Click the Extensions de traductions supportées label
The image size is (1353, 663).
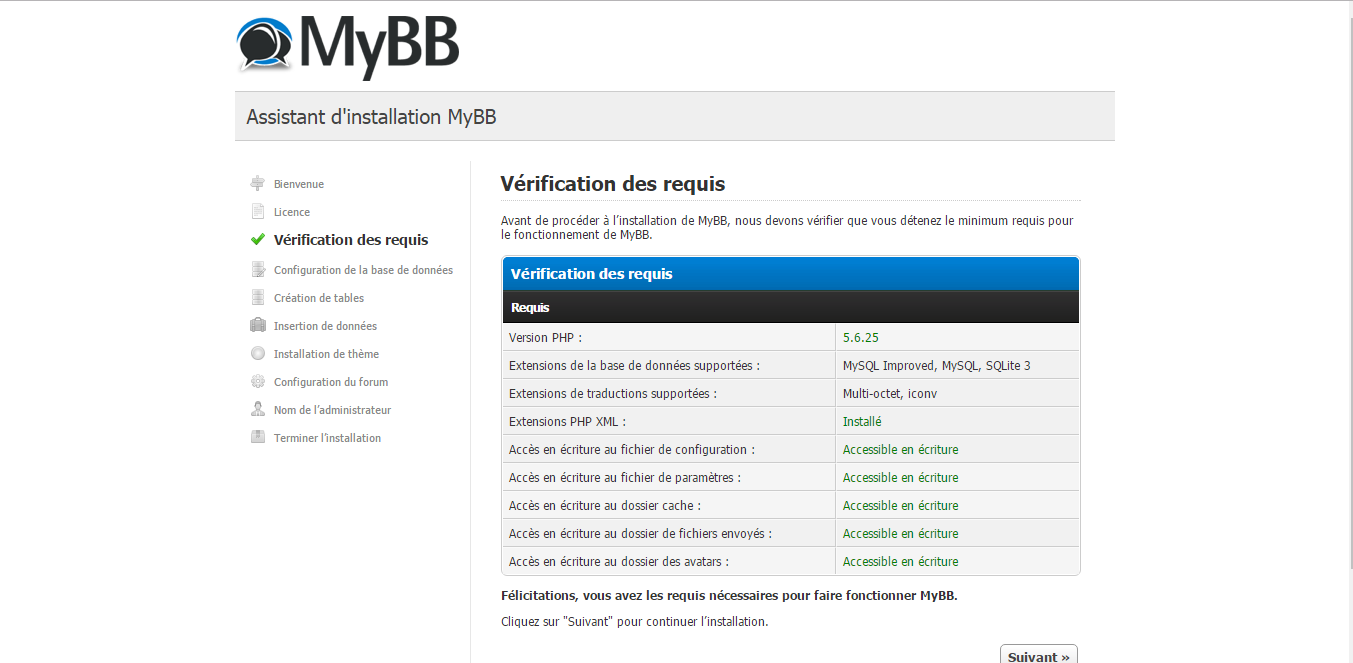pyautogui.click(x=613, y=394)
